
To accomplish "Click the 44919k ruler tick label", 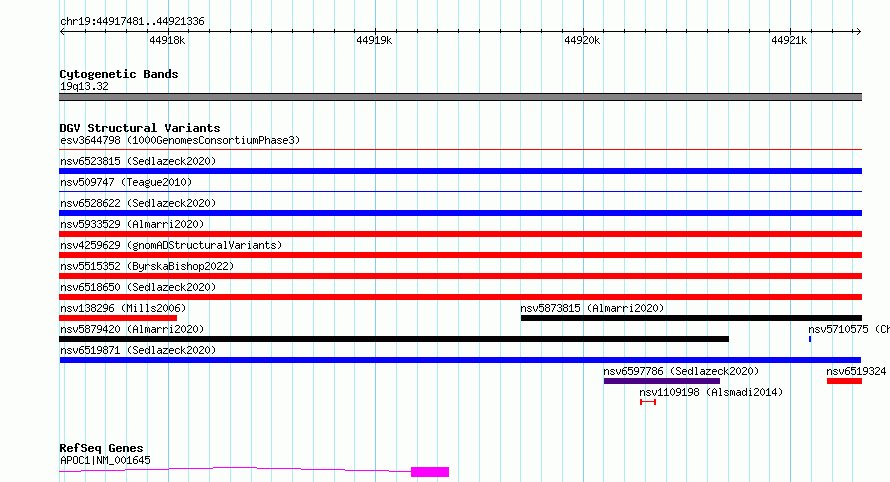I will click(374, 40).
